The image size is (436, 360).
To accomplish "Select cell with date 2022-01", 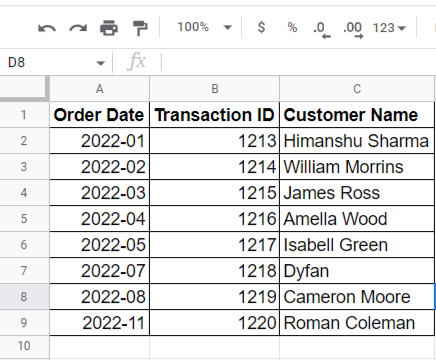I will pos(99,141).
